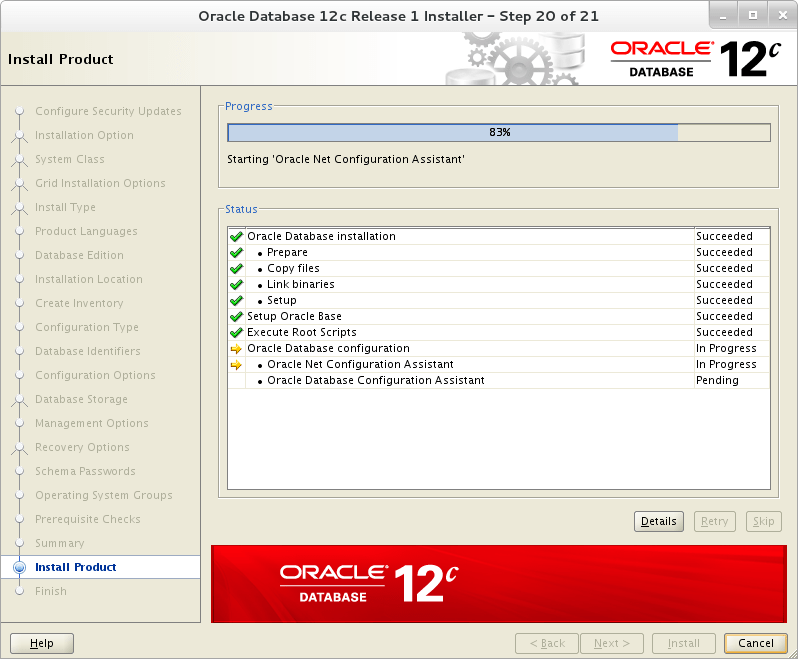Click the checkmark beside Execute Root Scripts
The image size is (798, 659).
(x=236, y=333)
